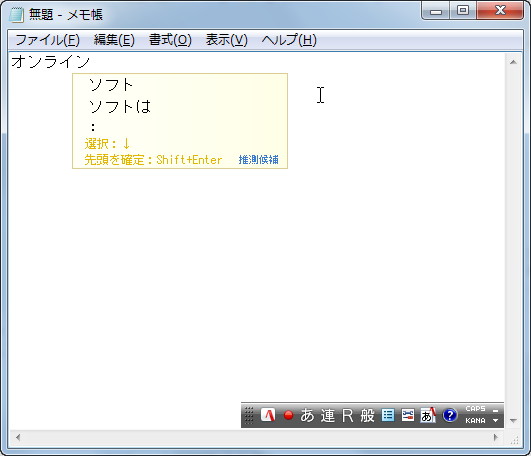Open the ヘルプ(H) menu
This screenshot has height=456, width=531.
[289, 40]
